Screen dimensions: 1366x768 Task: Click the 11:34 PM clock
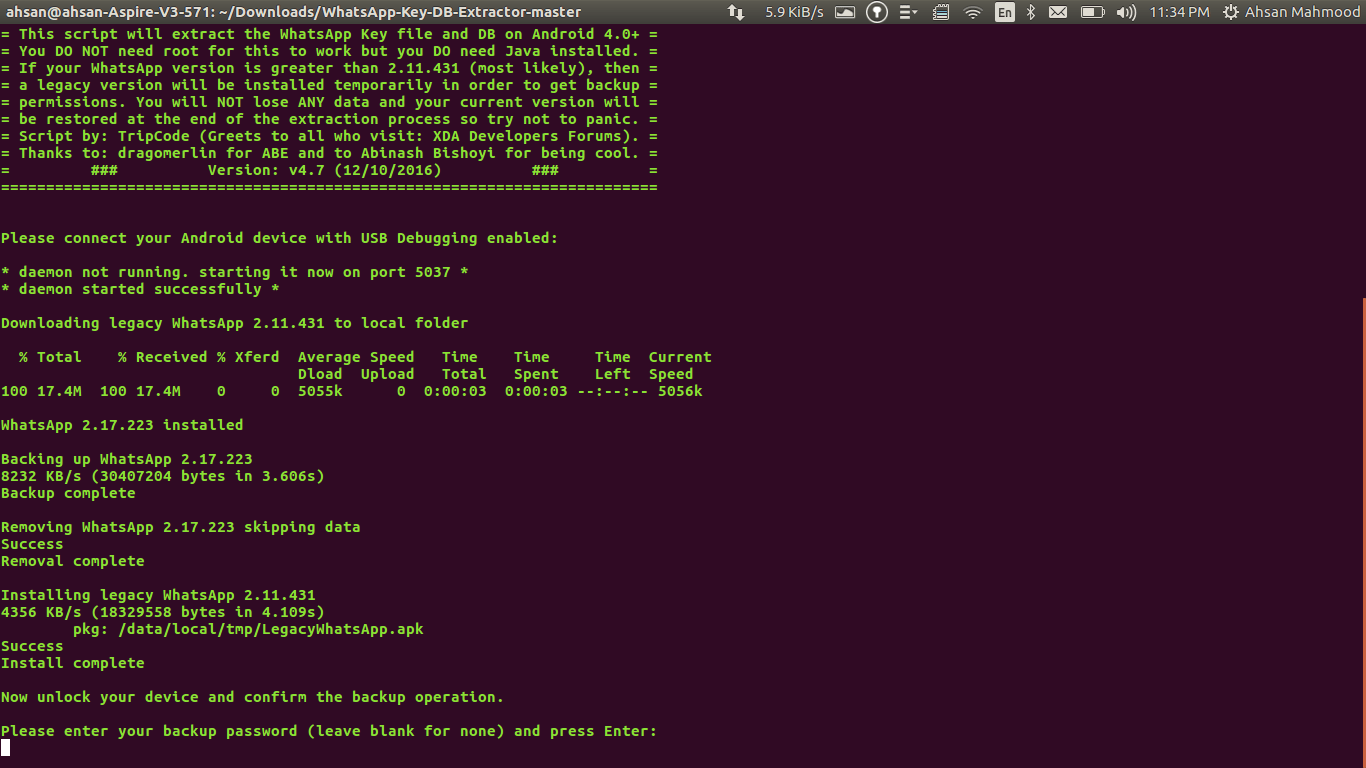1179,12
